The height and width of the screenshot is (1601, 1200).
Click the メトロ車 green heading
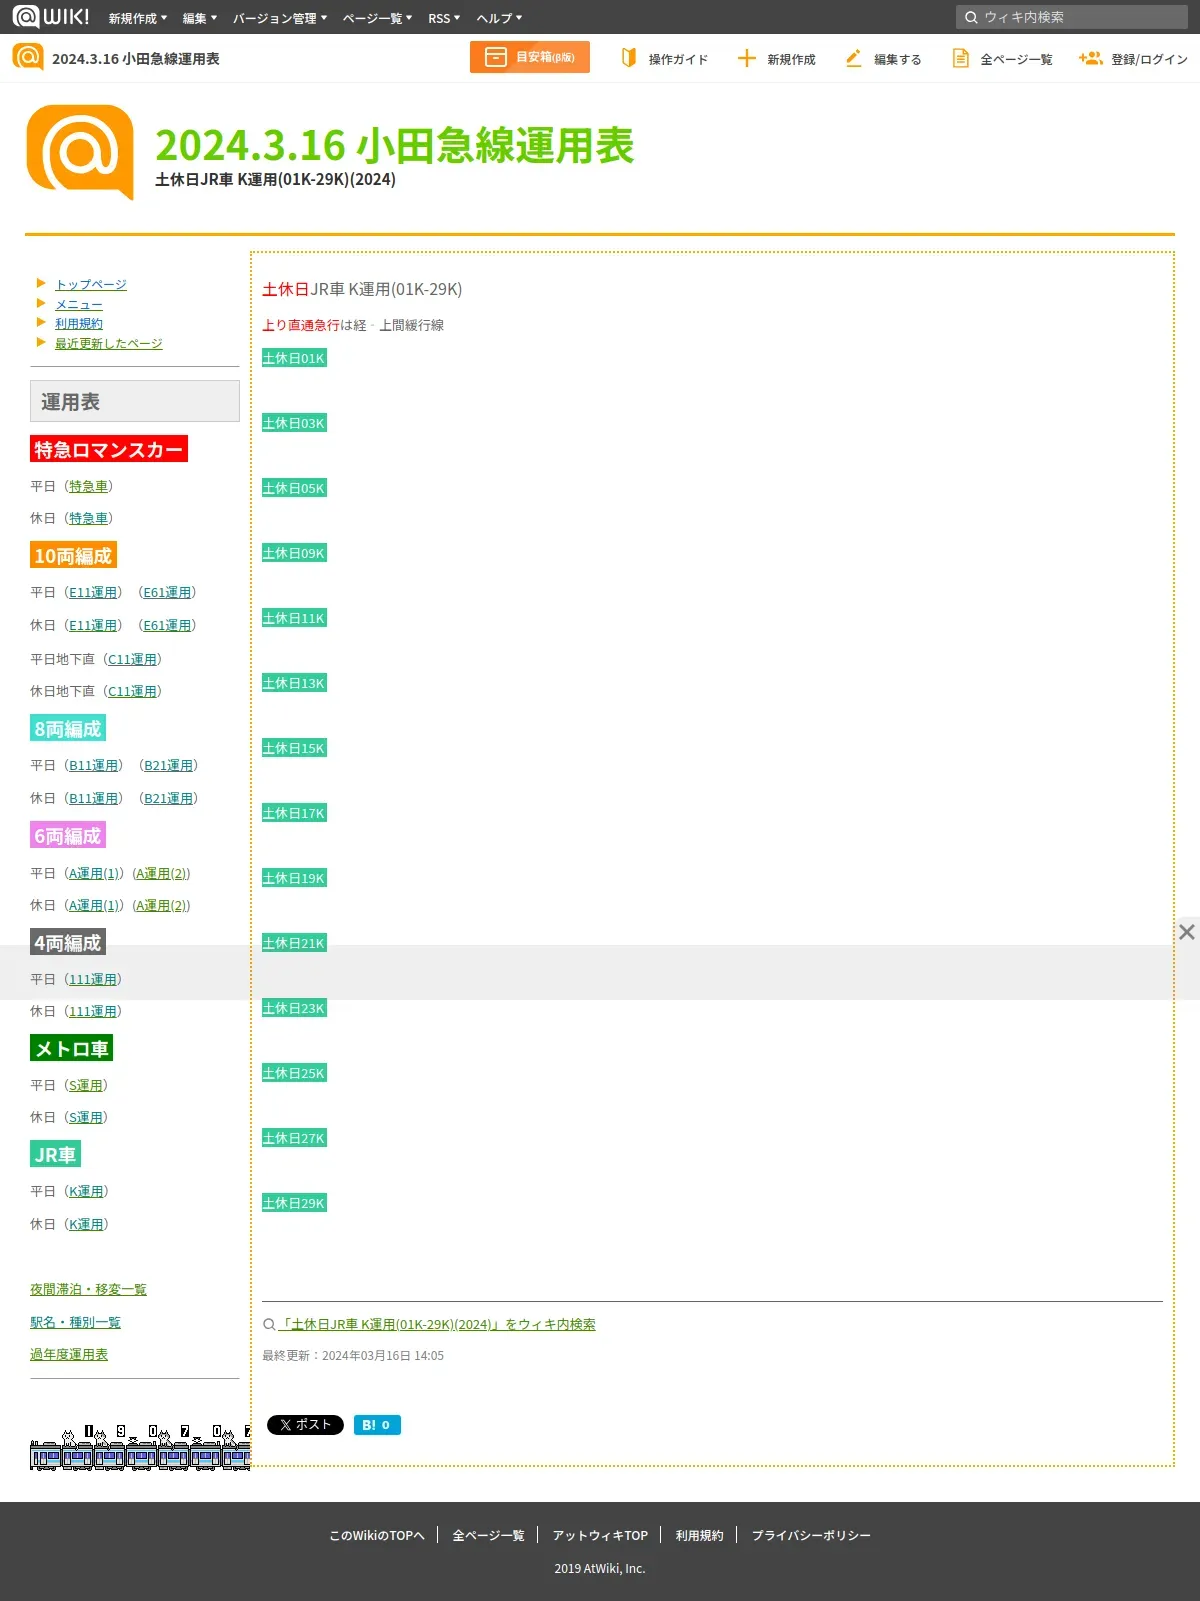click(x=71, y=1048)
